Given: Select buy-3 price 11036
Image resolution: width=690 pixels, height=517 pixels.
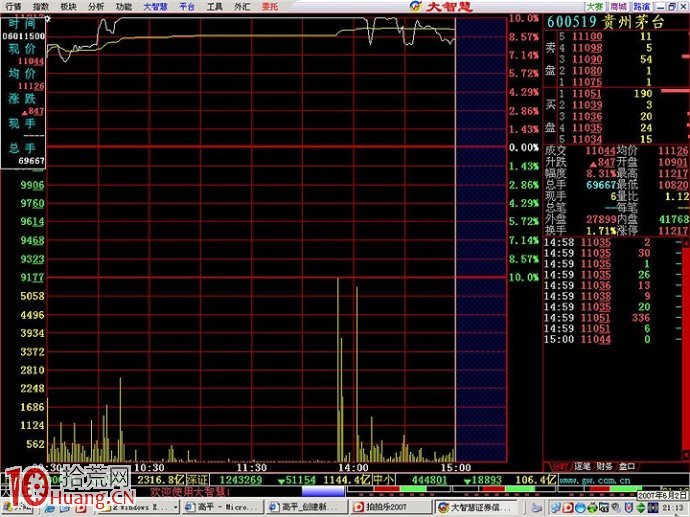Looking at the screenshot, I should click(587, 117).
